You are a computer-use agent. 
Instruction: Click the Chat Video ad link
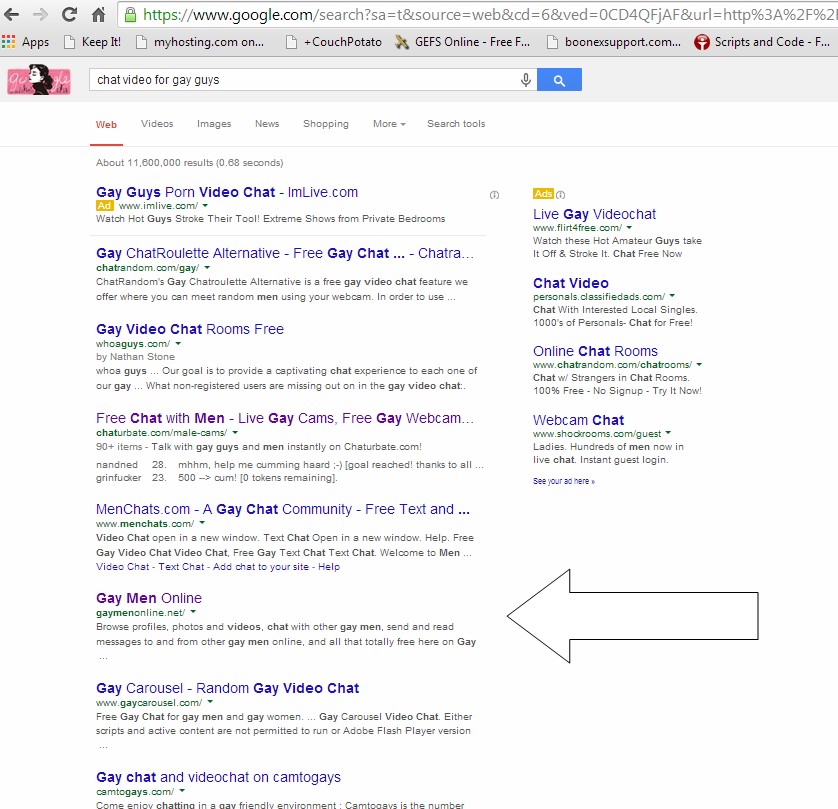(x=570, y=283)
